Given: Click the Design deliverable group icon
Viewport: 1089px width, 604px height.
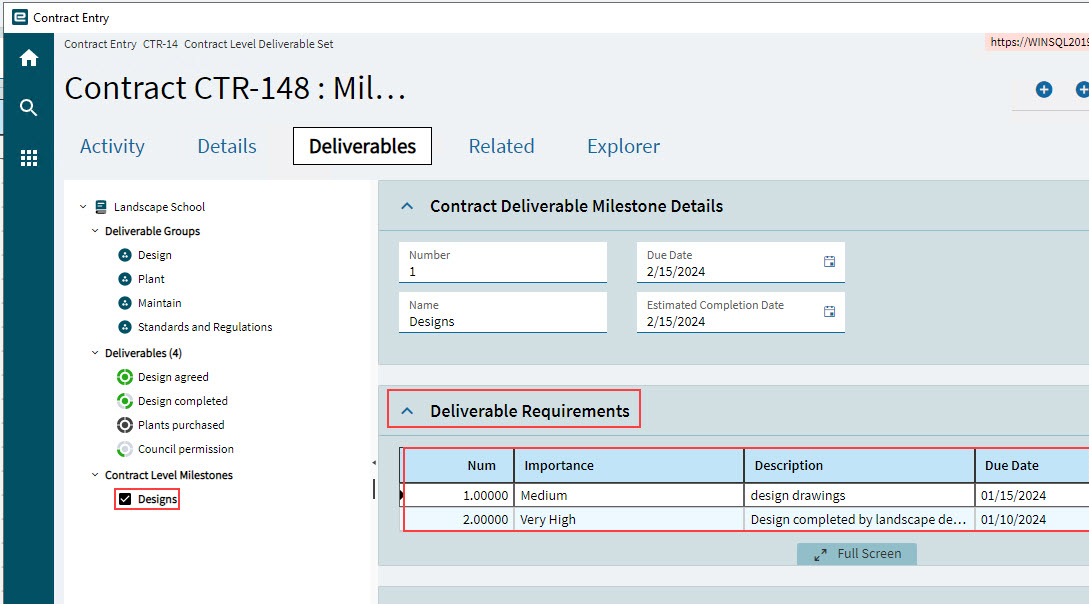Looking at the screenshot, I should (x=125, y=255).
